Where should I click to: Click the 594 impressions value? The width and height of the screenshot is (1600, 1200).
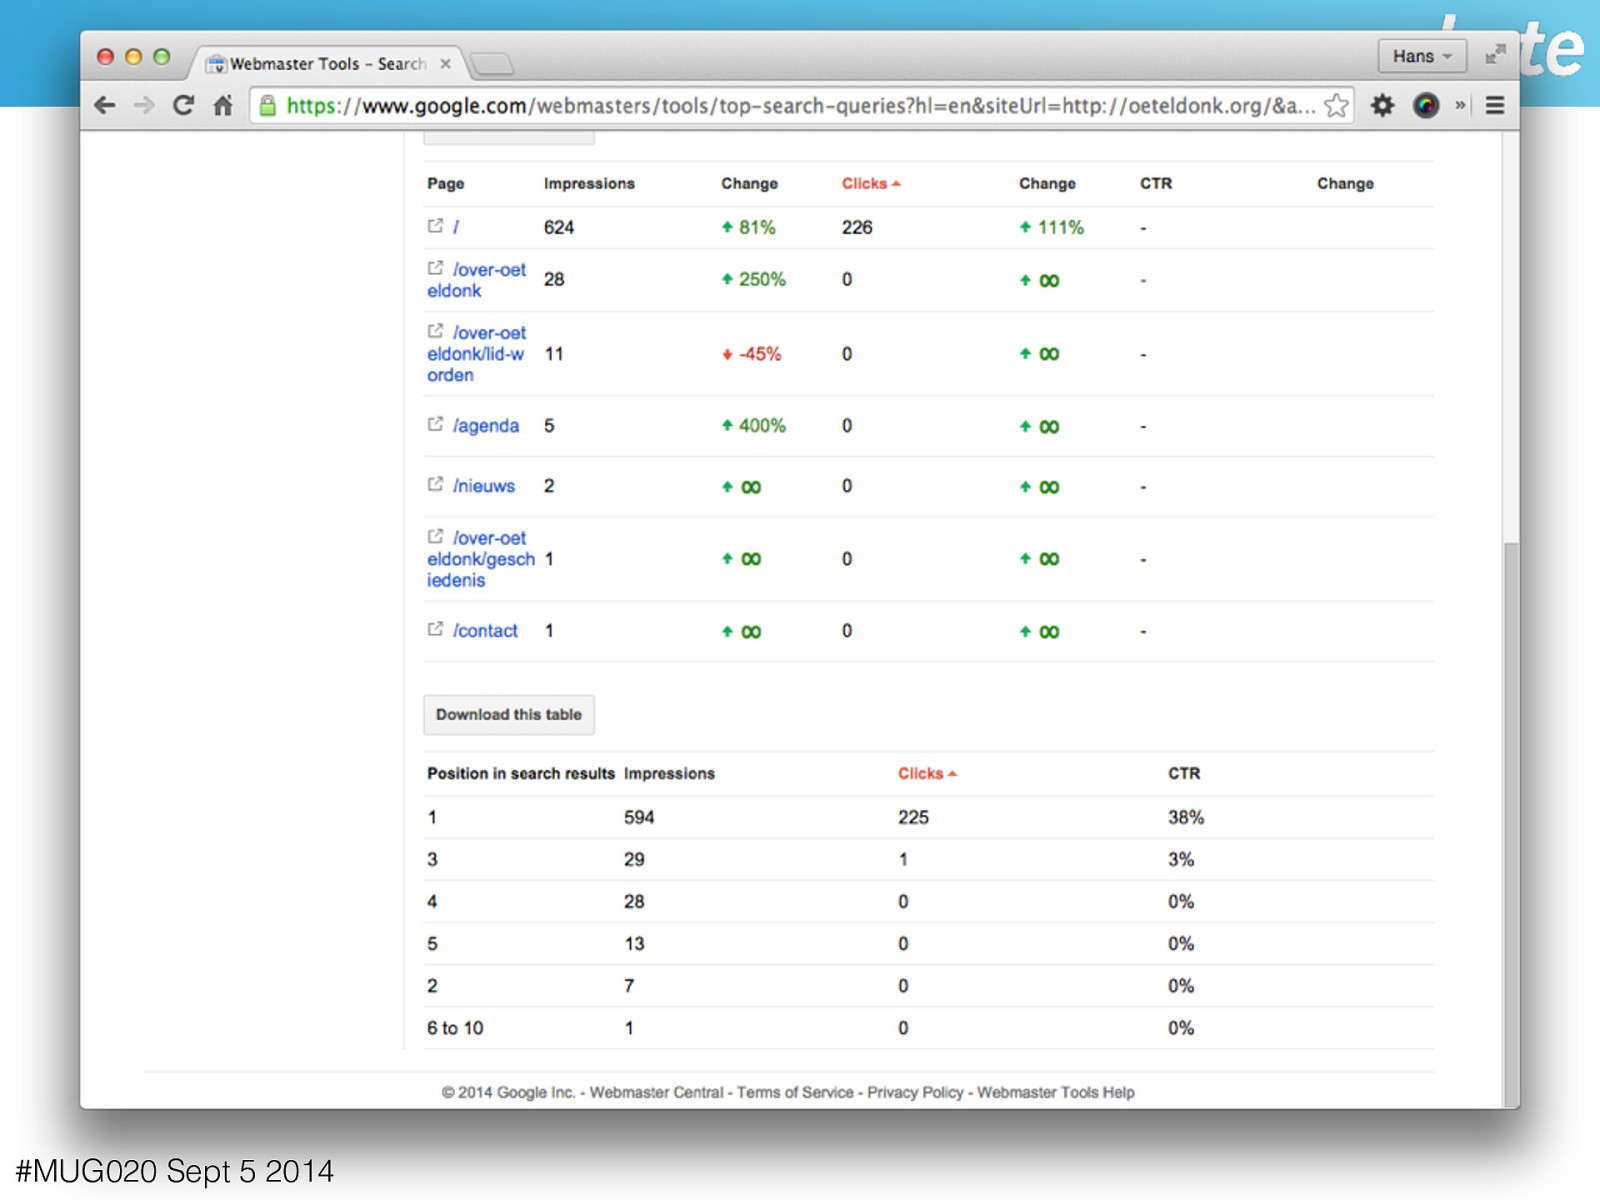639,817
